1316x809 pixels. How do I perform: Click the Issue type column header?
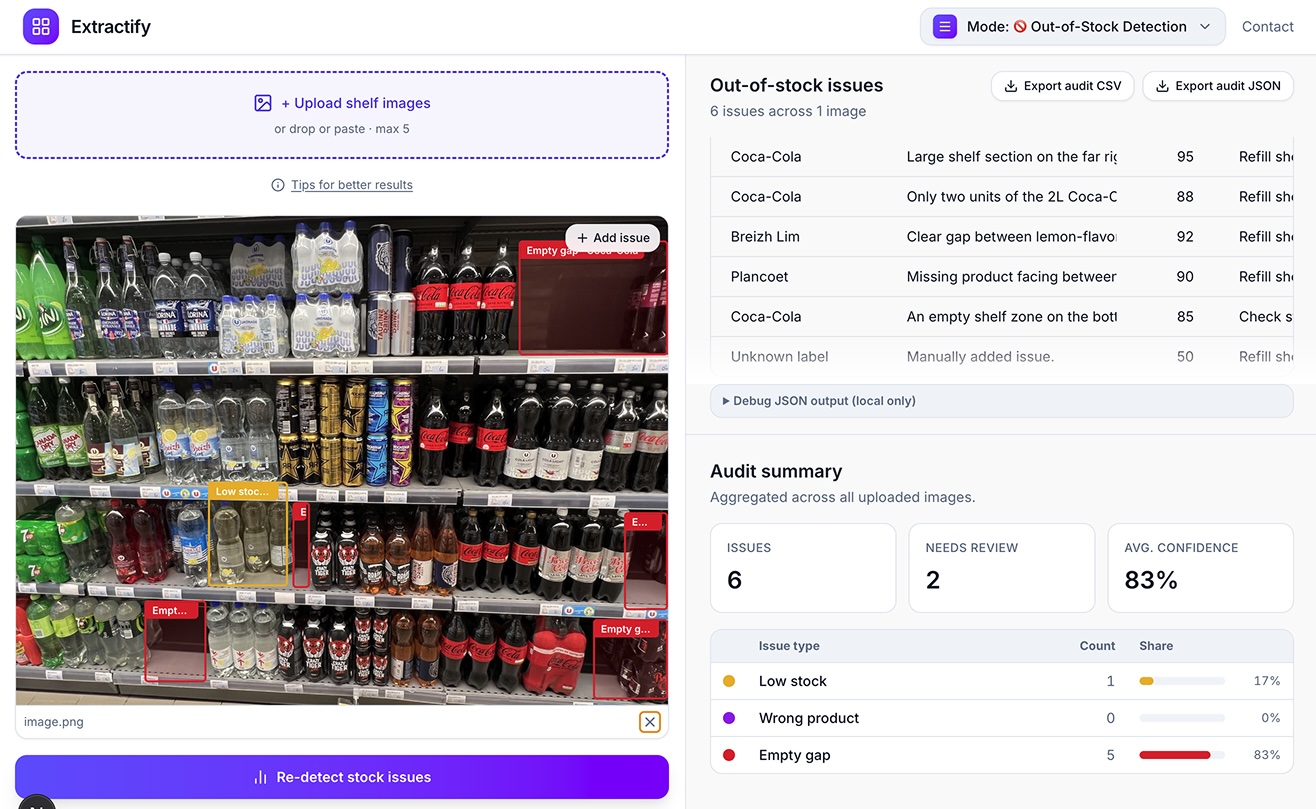pyautogui.click(x=789, y=646)
